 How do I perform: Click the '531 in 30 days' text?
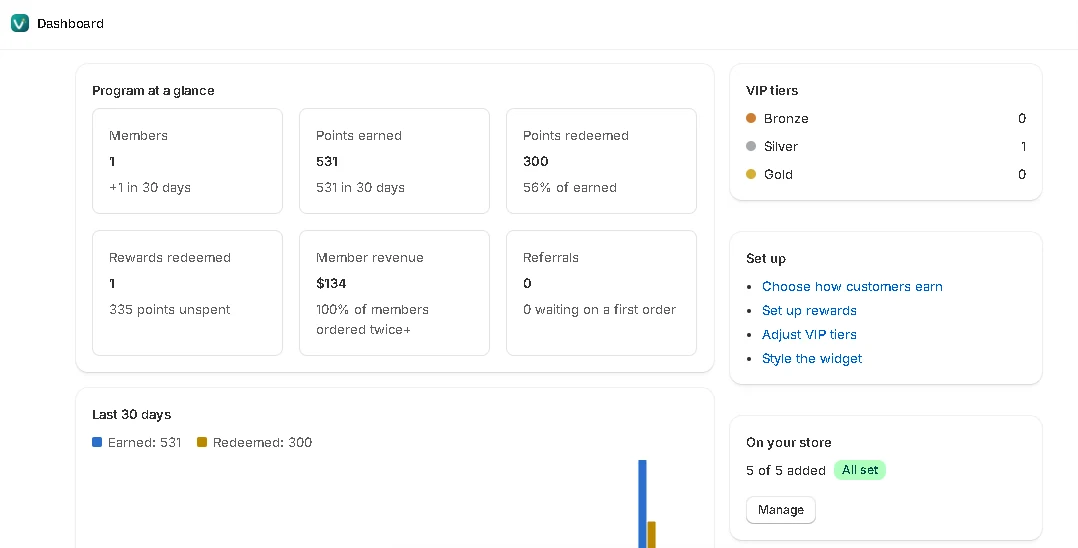(x=360, y=188)
